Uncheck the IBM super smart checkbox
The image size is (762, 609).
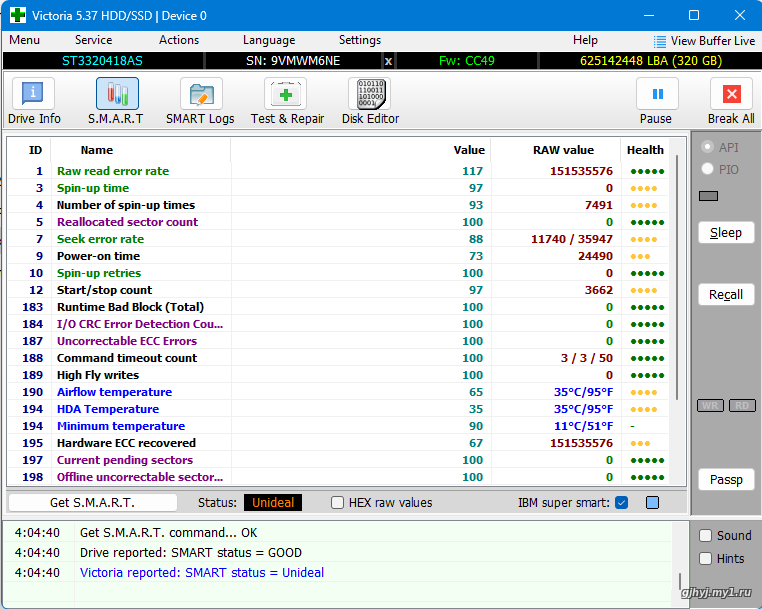pyautogui.click(x=621, y=502)
